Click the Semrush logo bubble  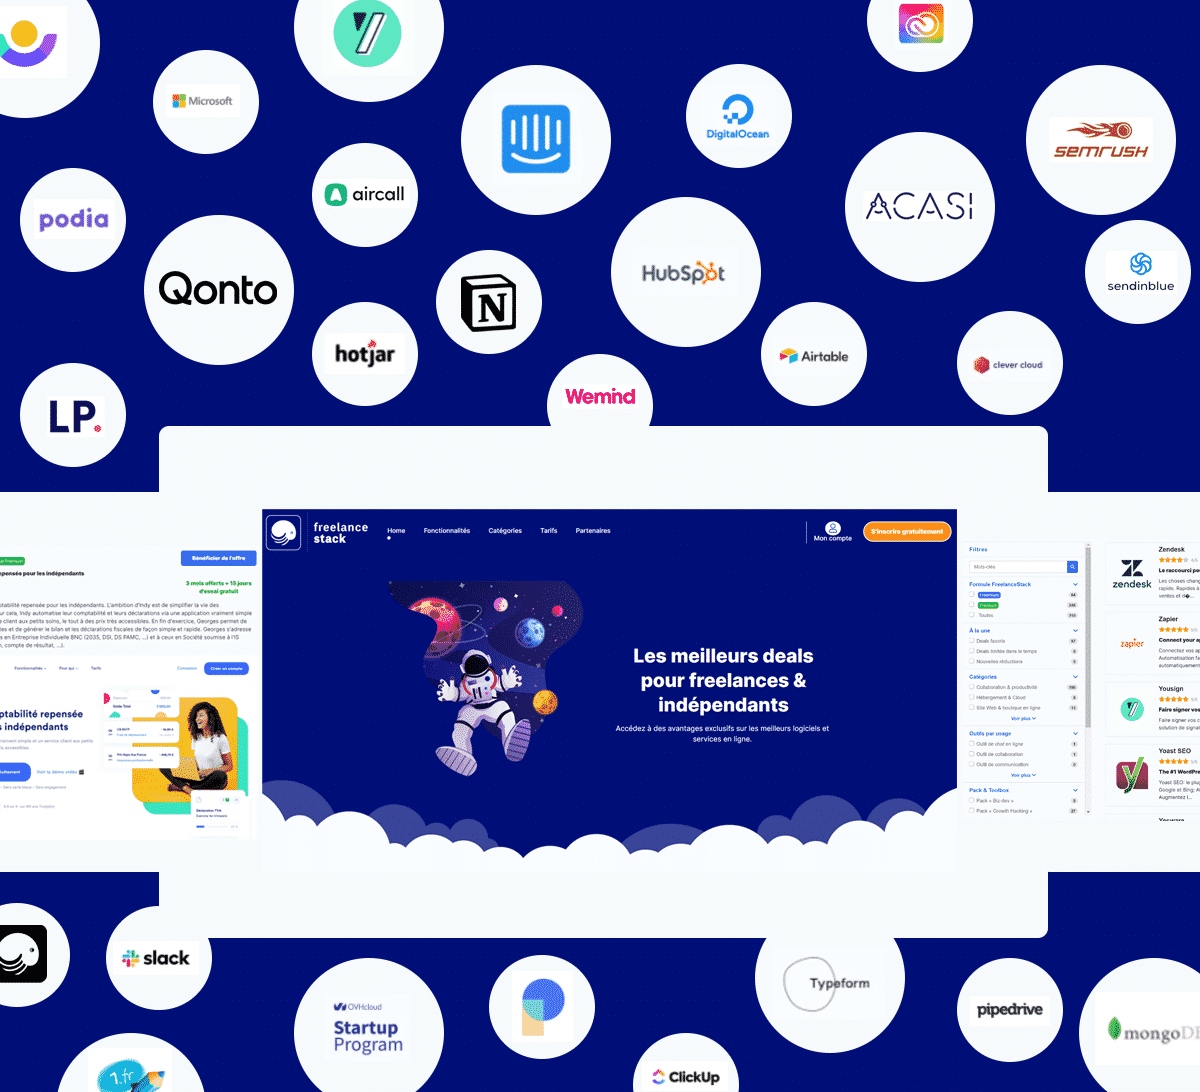click(x=1101, y=140)
